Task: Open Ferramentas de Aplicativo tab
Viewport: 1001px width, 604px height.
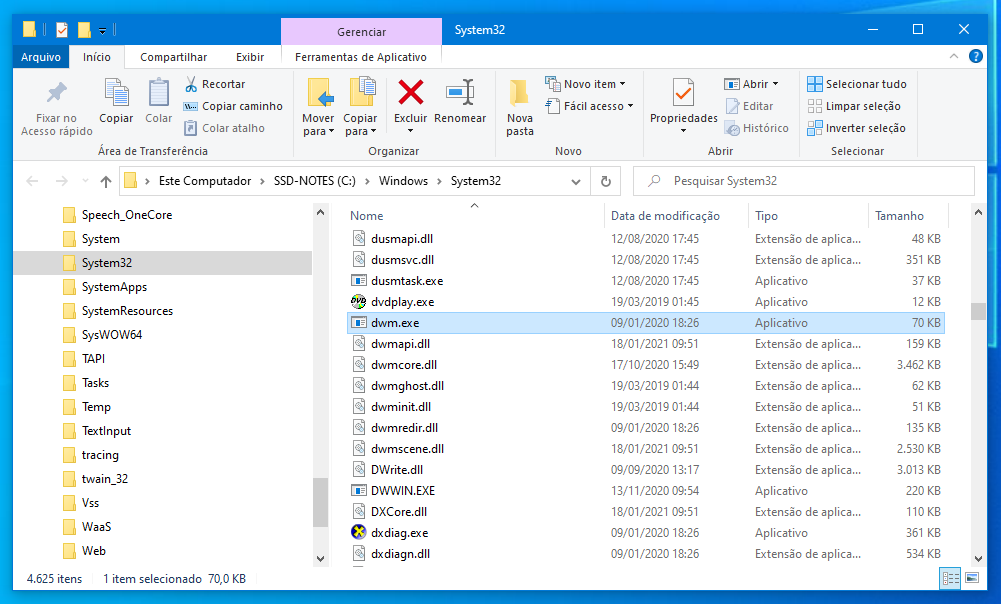Action: tap(361, 57)
